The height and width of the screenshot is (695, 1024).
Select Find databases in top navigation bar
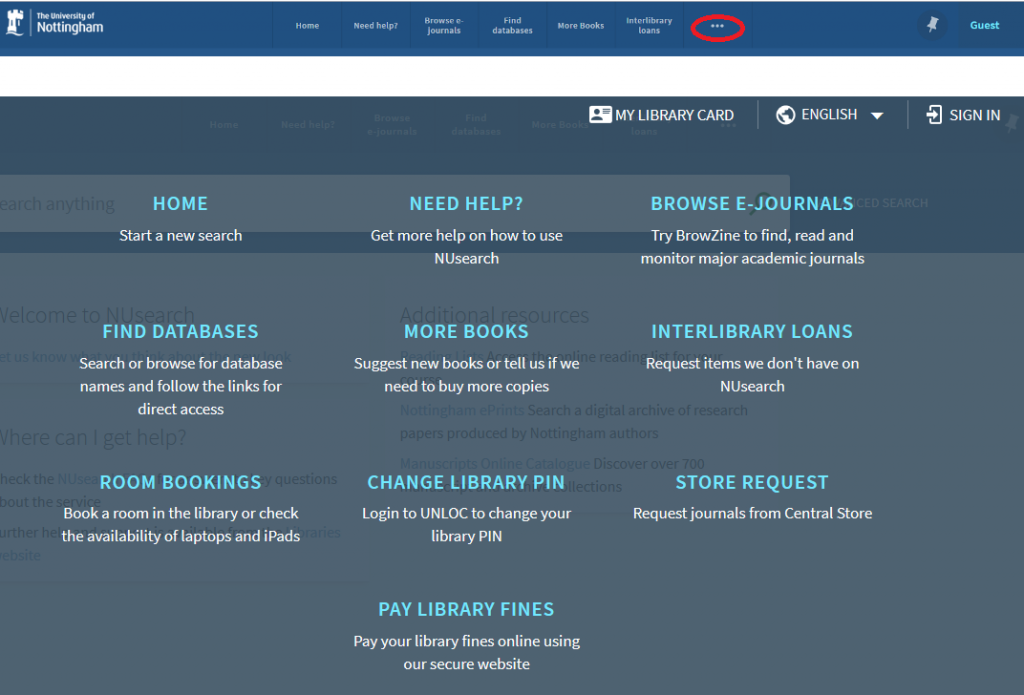click(x=512, y=26)
